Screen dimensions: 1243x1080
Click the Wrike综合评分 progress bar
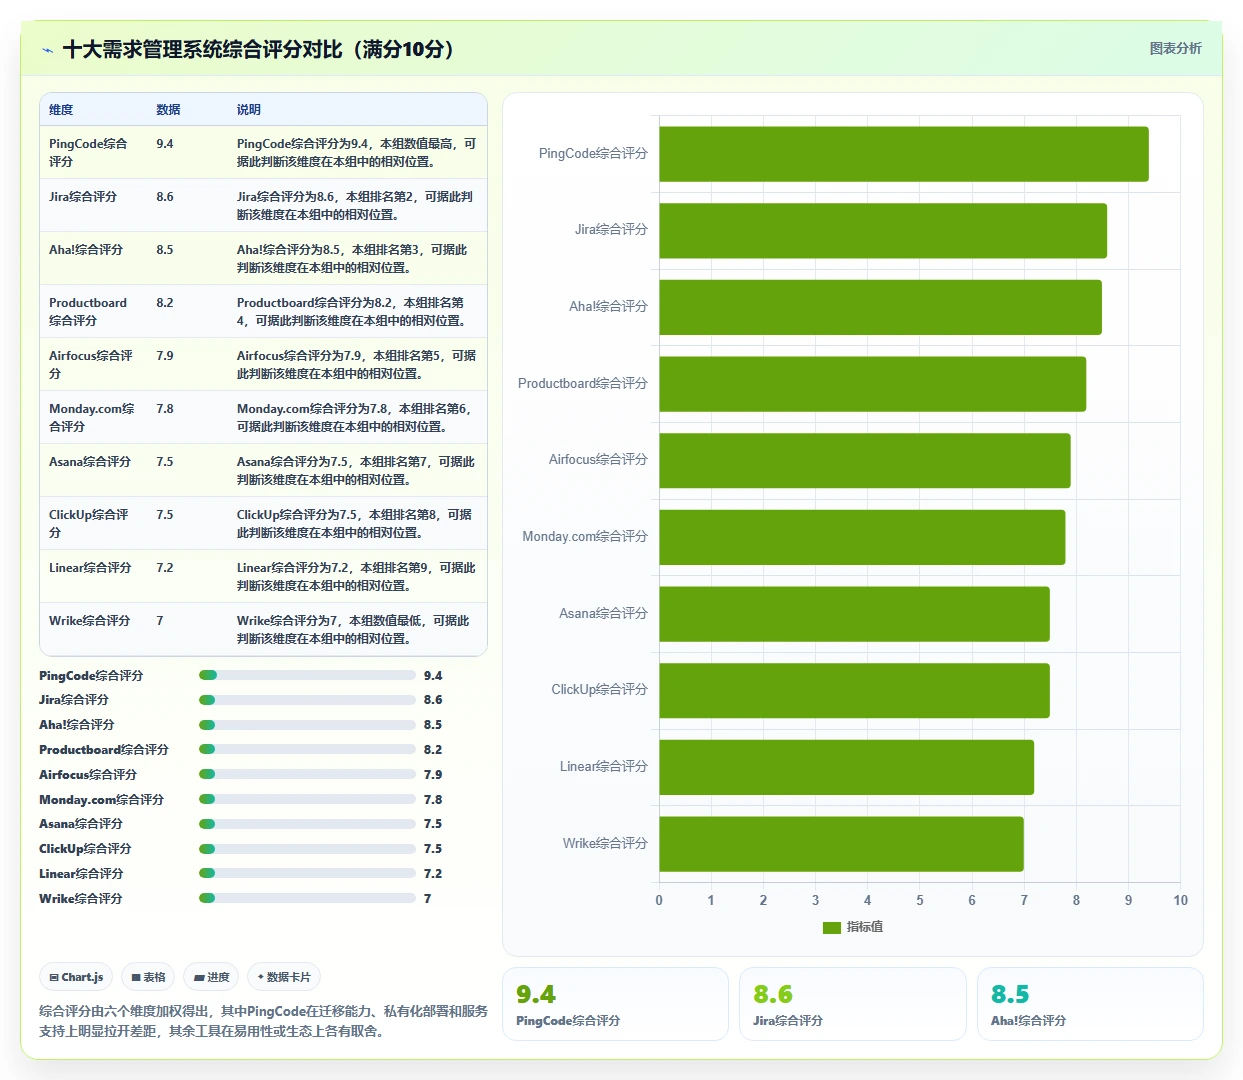[x=307, y=898]
